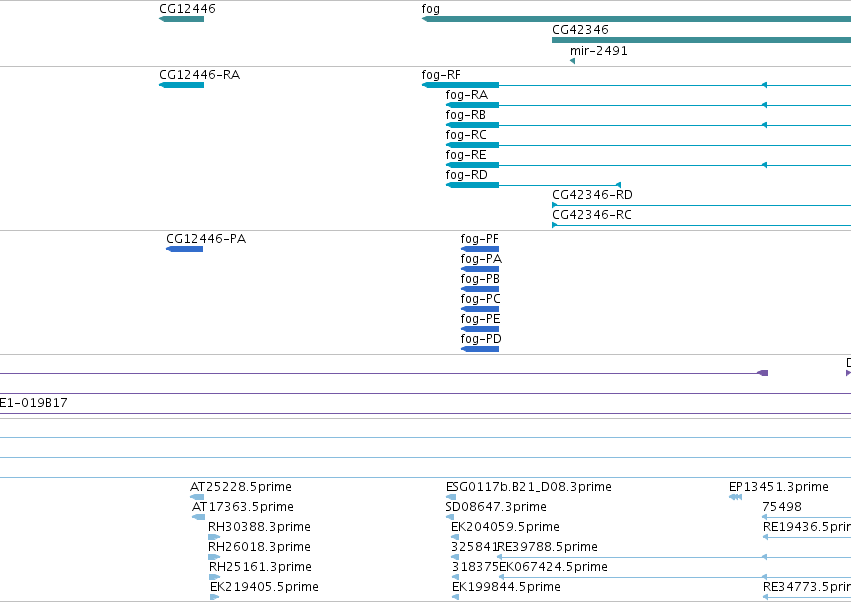The width and height of the screenshot is (851, 602).
Task: Open the fog-RF transcript label
Action: point(441,75)
